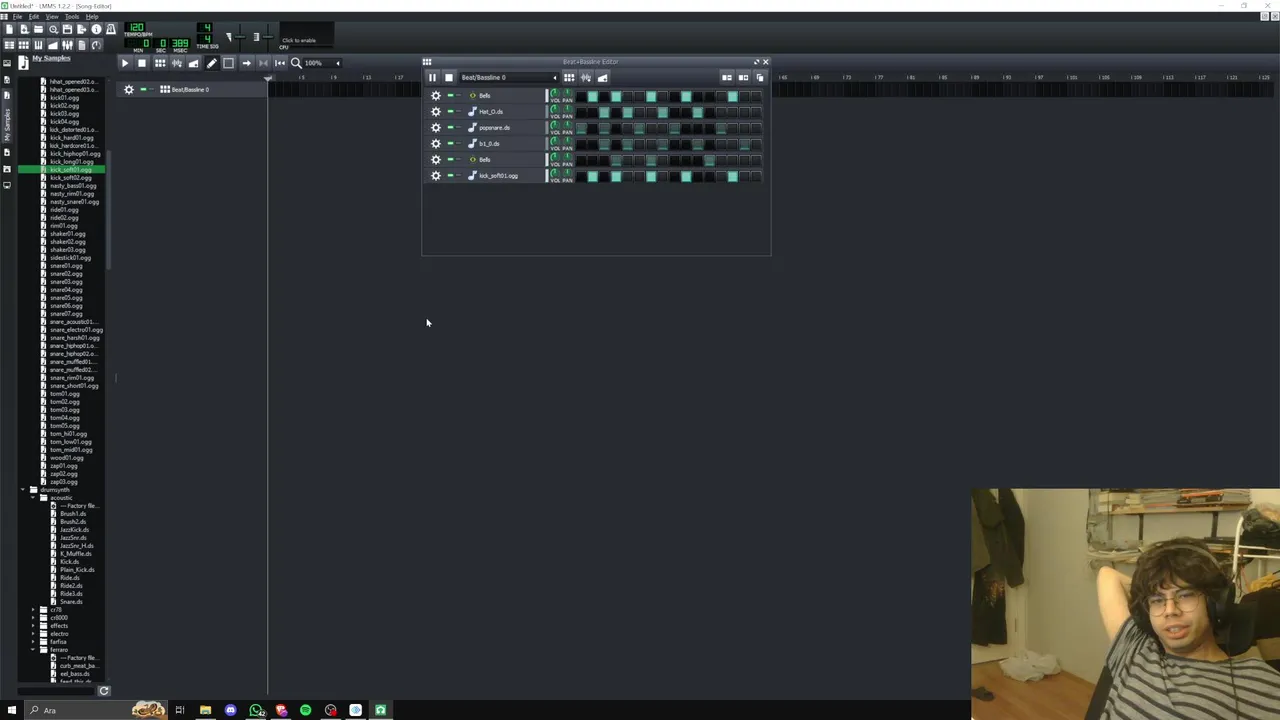The height and width of the screenshot is (720, 1280).
Task: Add sample track in Song Editor
Action: point(177,63)
